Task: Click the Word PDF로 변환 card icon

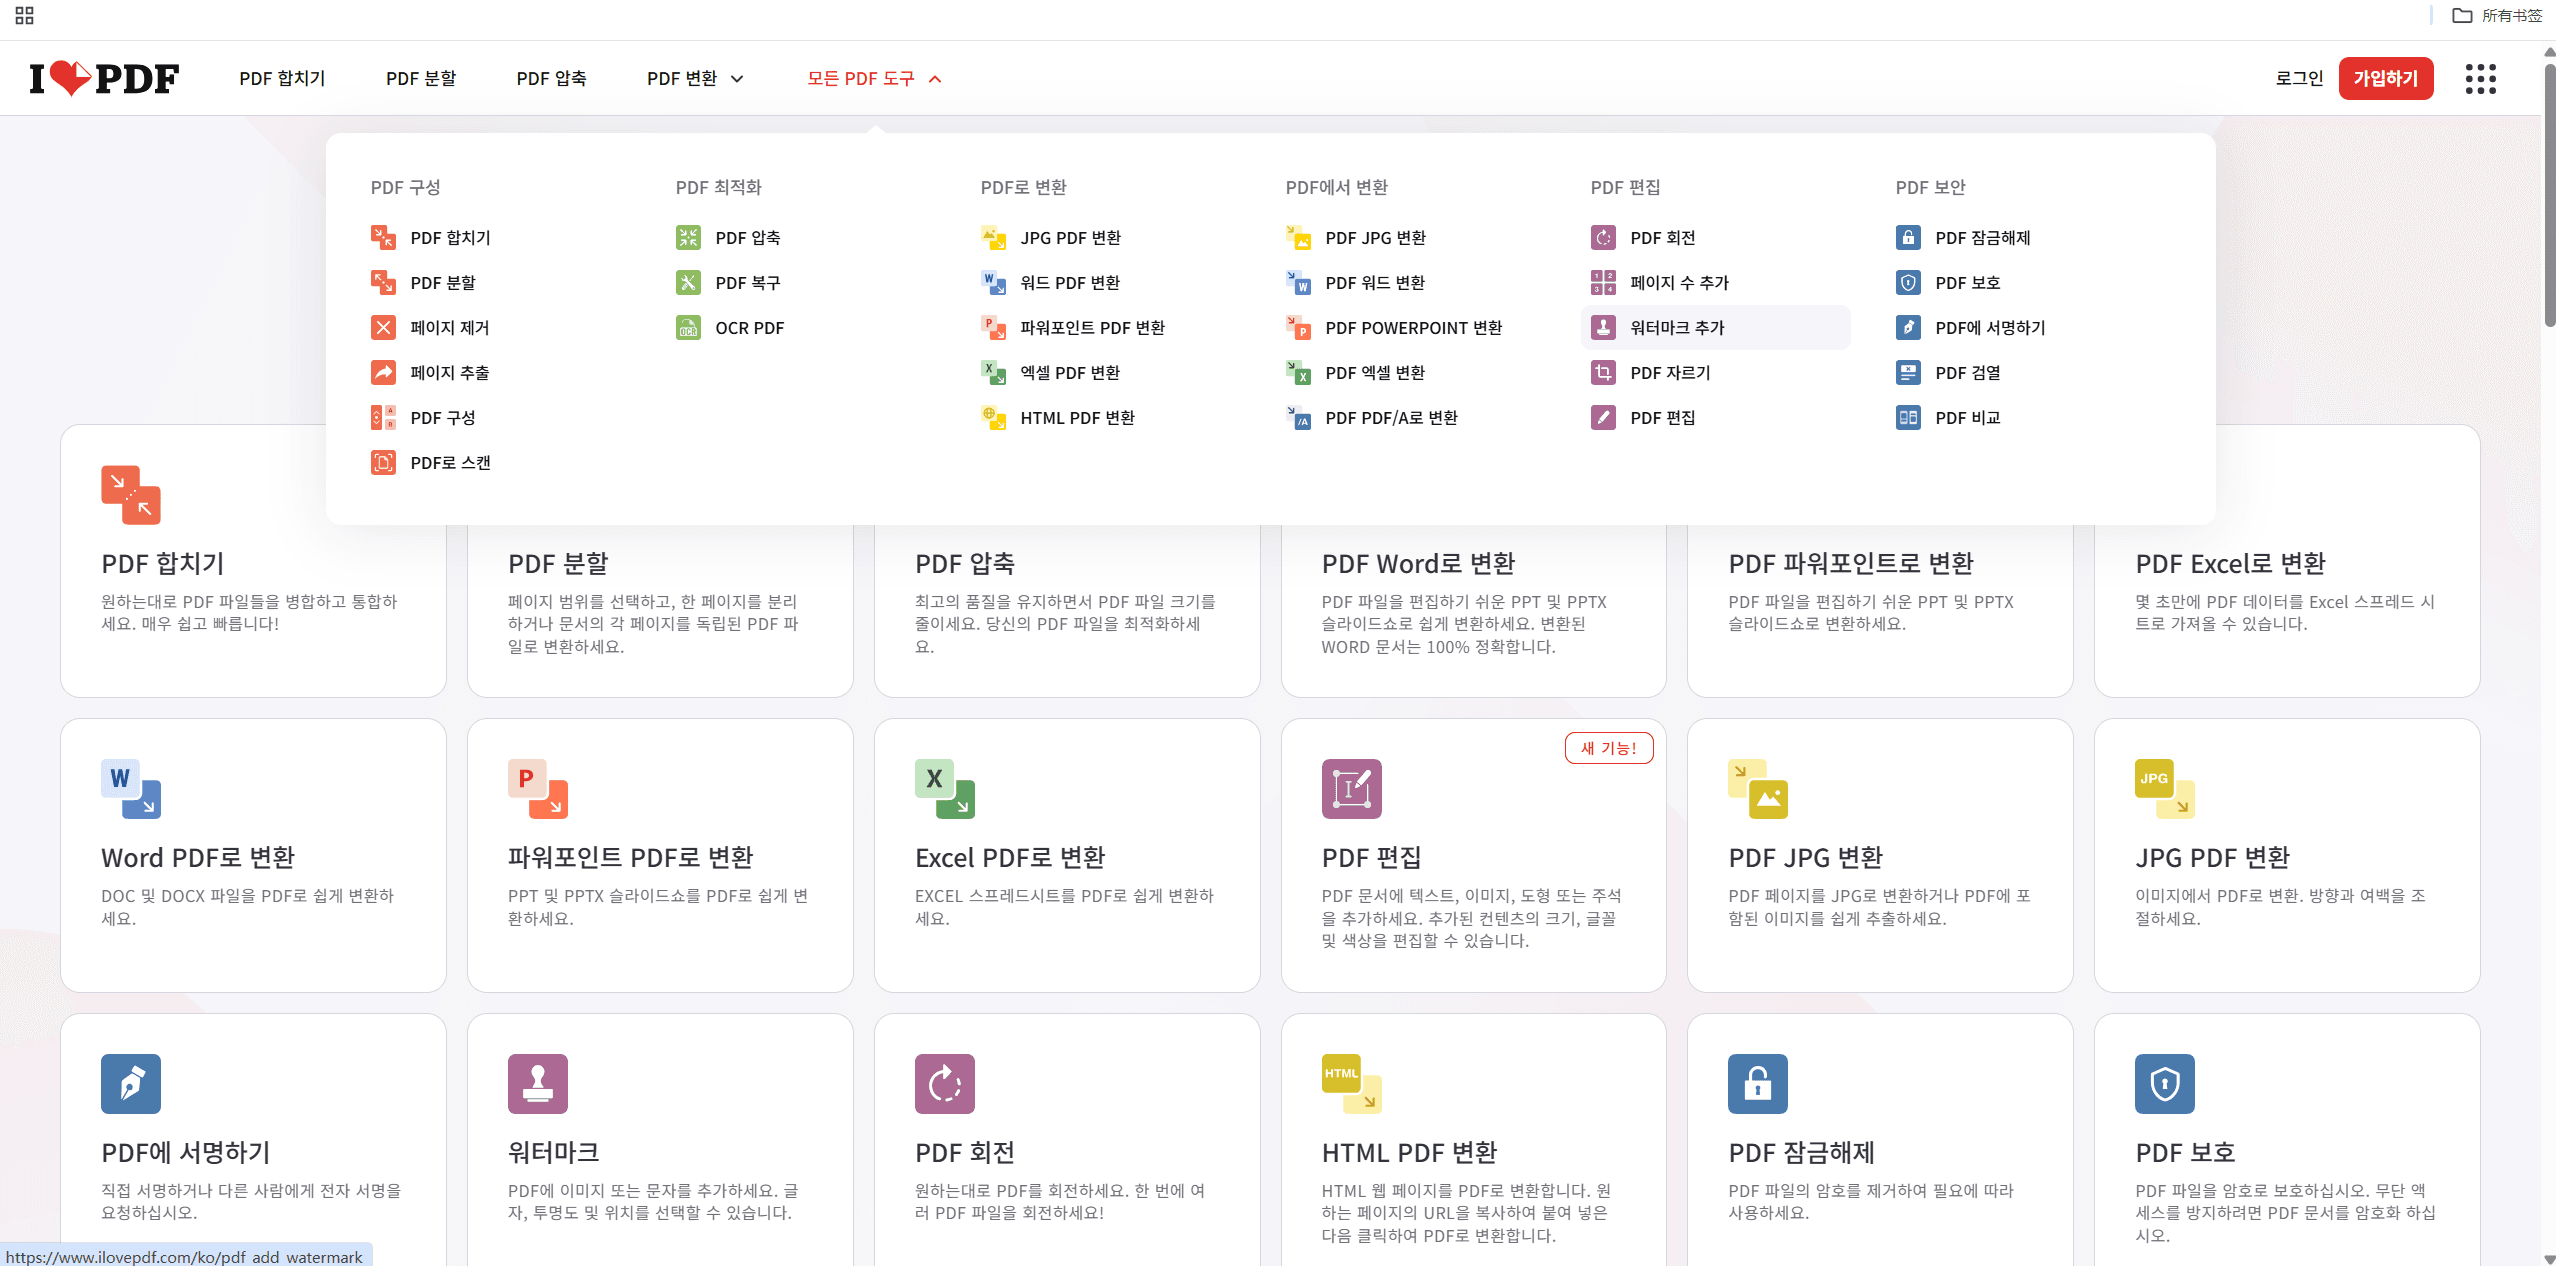Action: [x=131, y=789]
